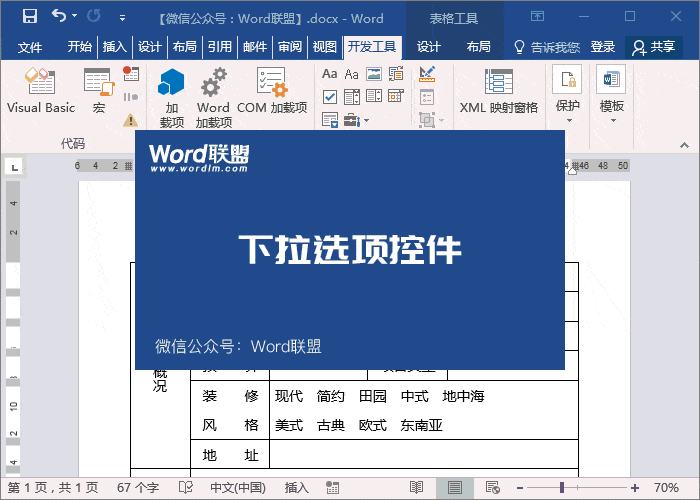Screen dimensions: 700x500
Task: Insert drop-down list content control
Action: point(374,96)
